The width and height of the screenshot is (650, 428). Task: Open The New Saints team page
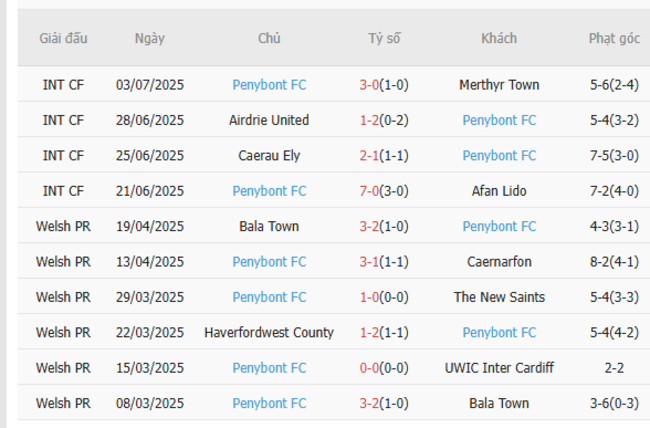tap(499, 297)
